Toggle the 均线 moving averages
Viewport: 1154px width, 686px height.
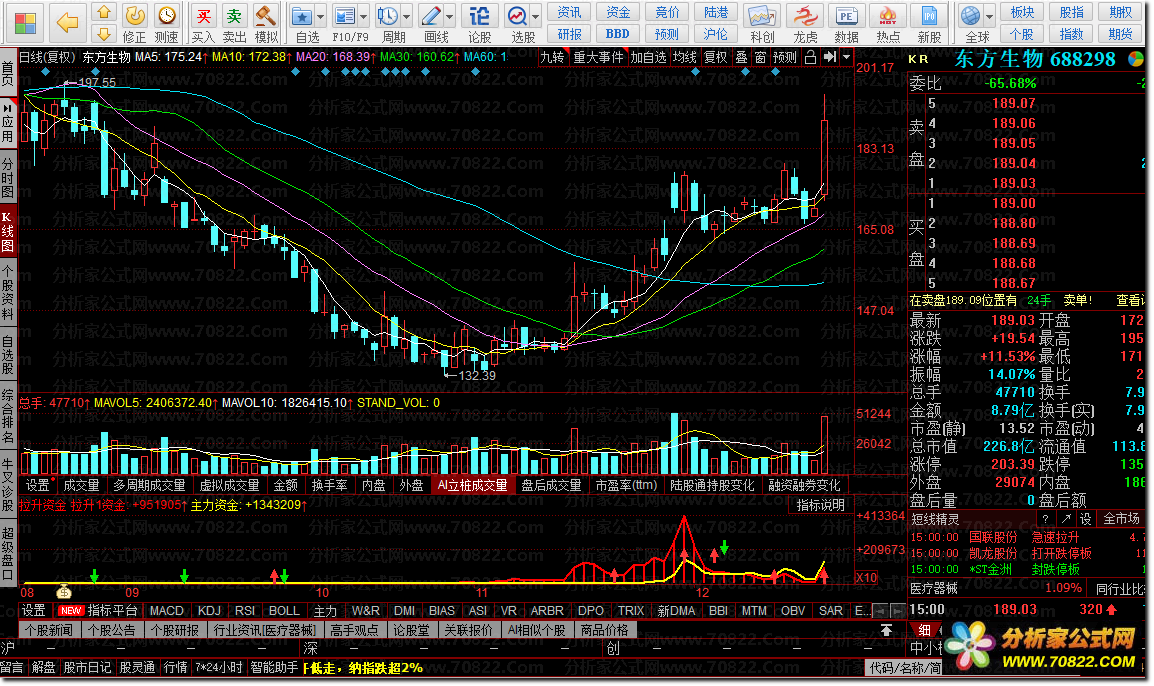(x=684, y=57)
